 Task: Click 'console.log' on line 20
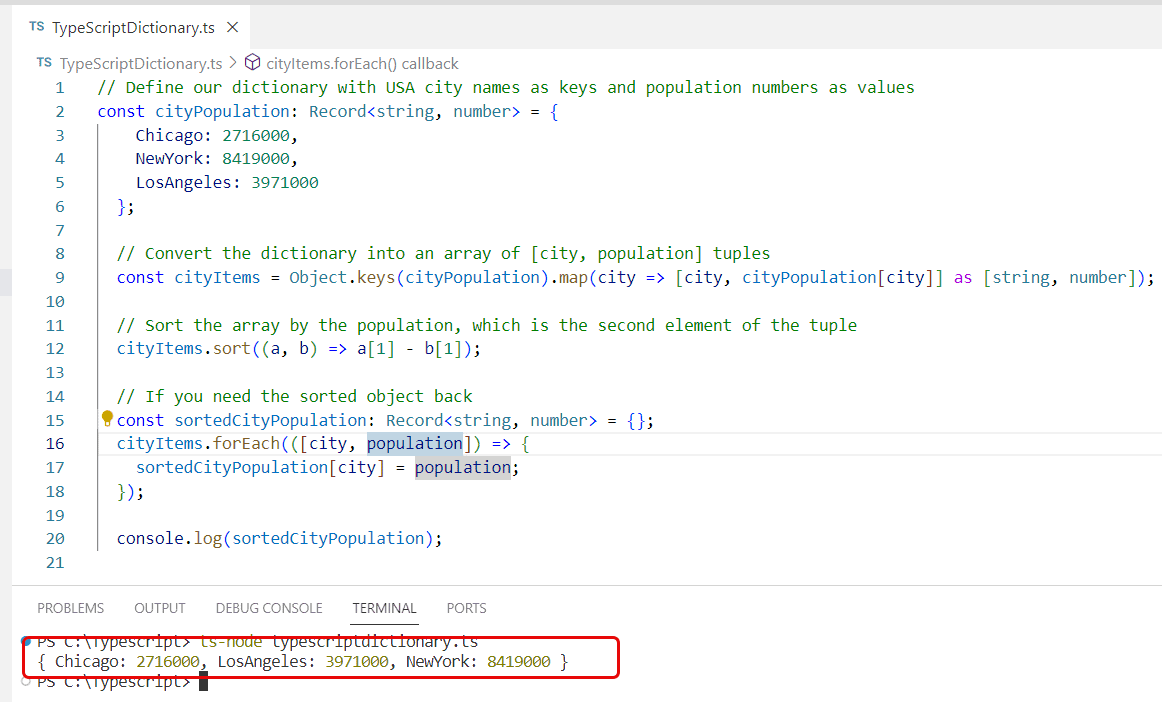tap(169, 538)
